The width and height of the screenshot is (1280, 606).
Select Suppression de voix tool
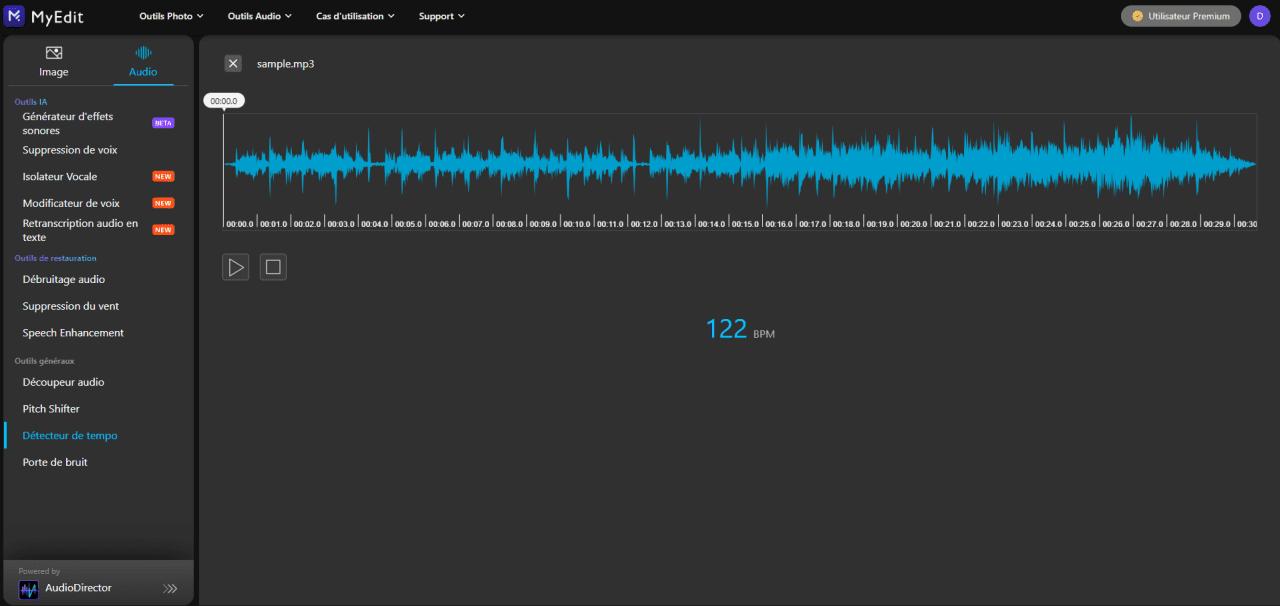70,150
